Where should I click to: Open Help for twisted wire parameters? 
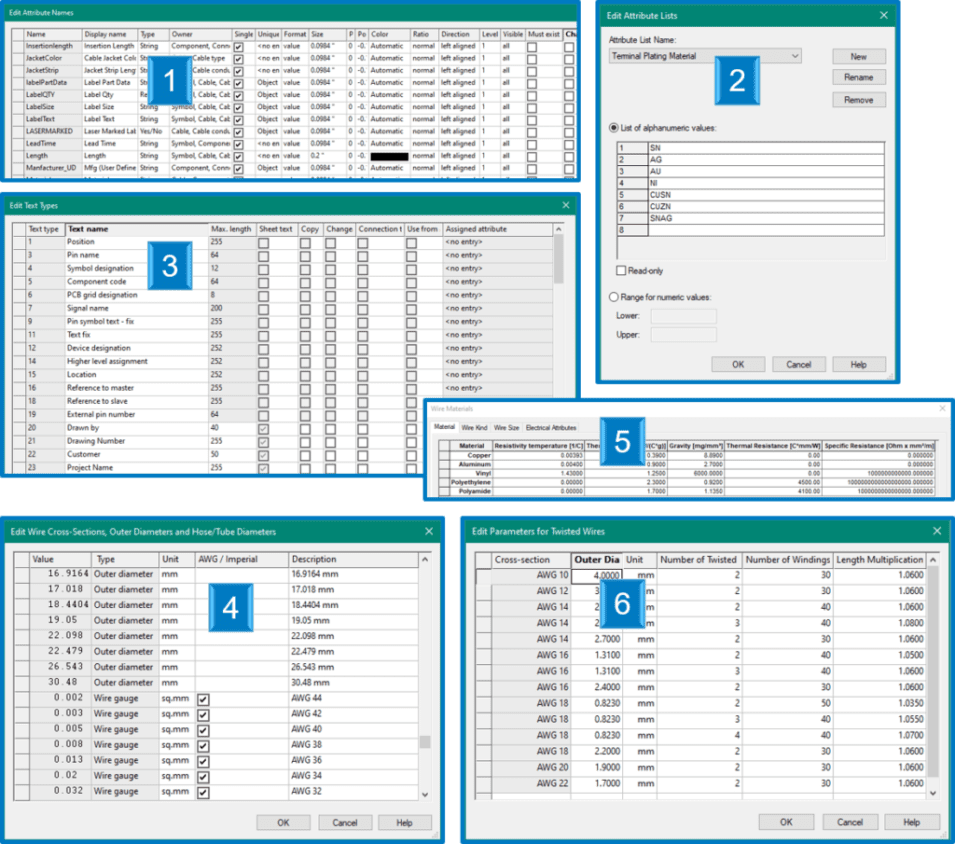coord(911,822)
